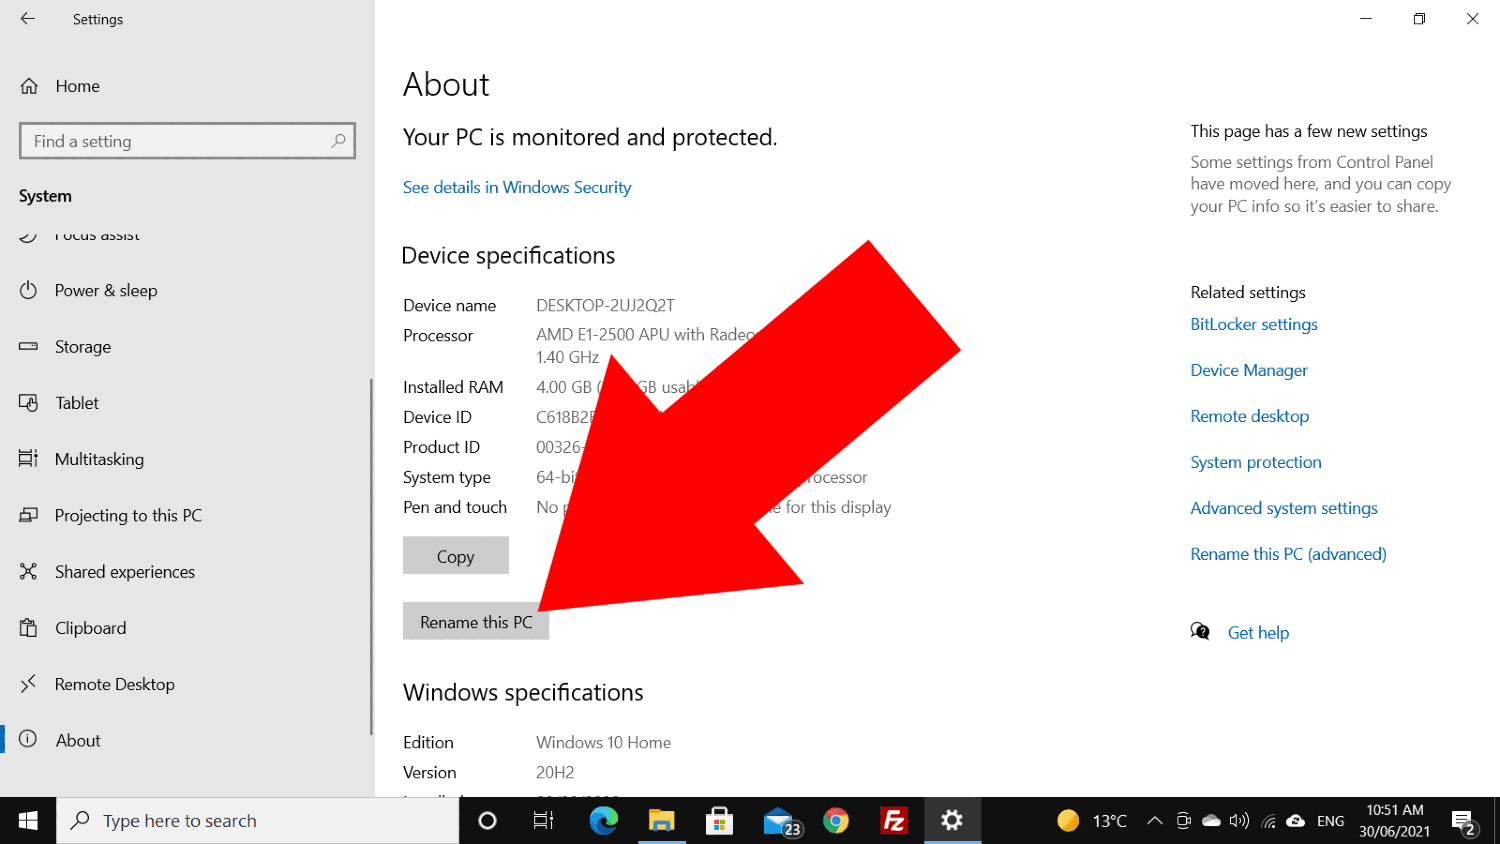Open Advanced system settings link
Viewport: 1500px width, 844px height.
point(1284,508)
